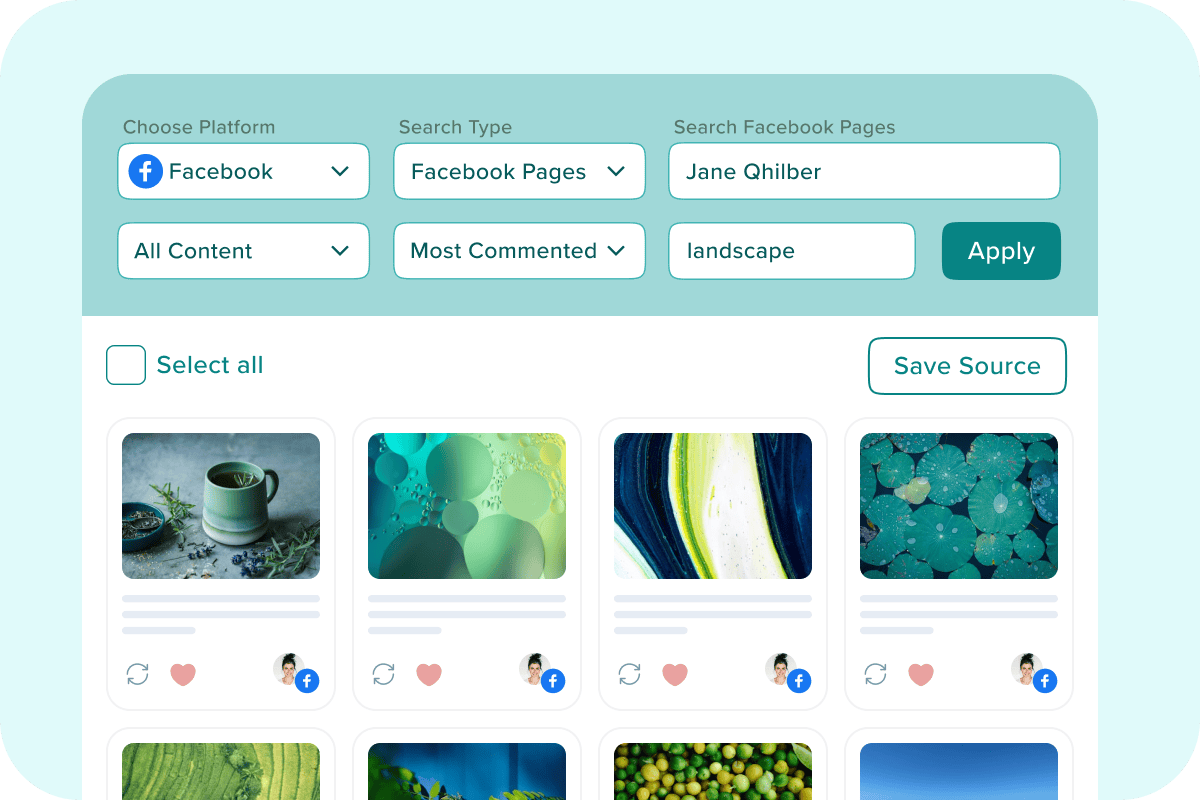Expand the Facebook Pages search type dropdown
The width and height of the screenshot is (1200, 800).
[x=519, y=171]
